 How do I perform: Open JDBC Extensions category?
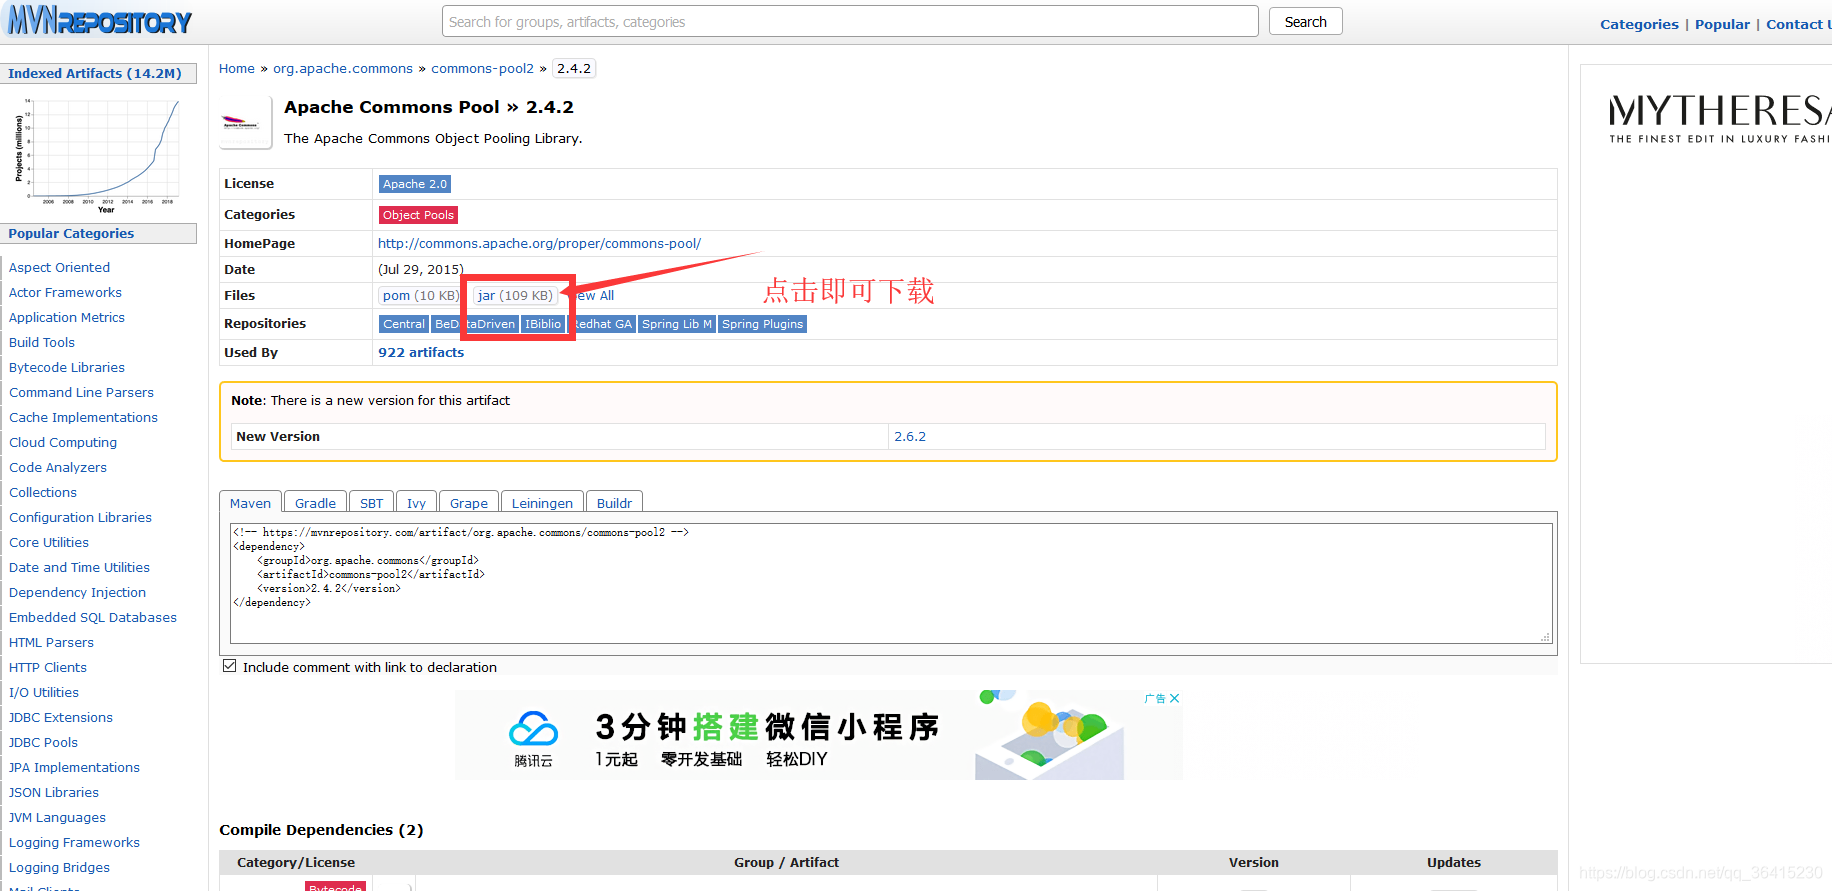61,717
